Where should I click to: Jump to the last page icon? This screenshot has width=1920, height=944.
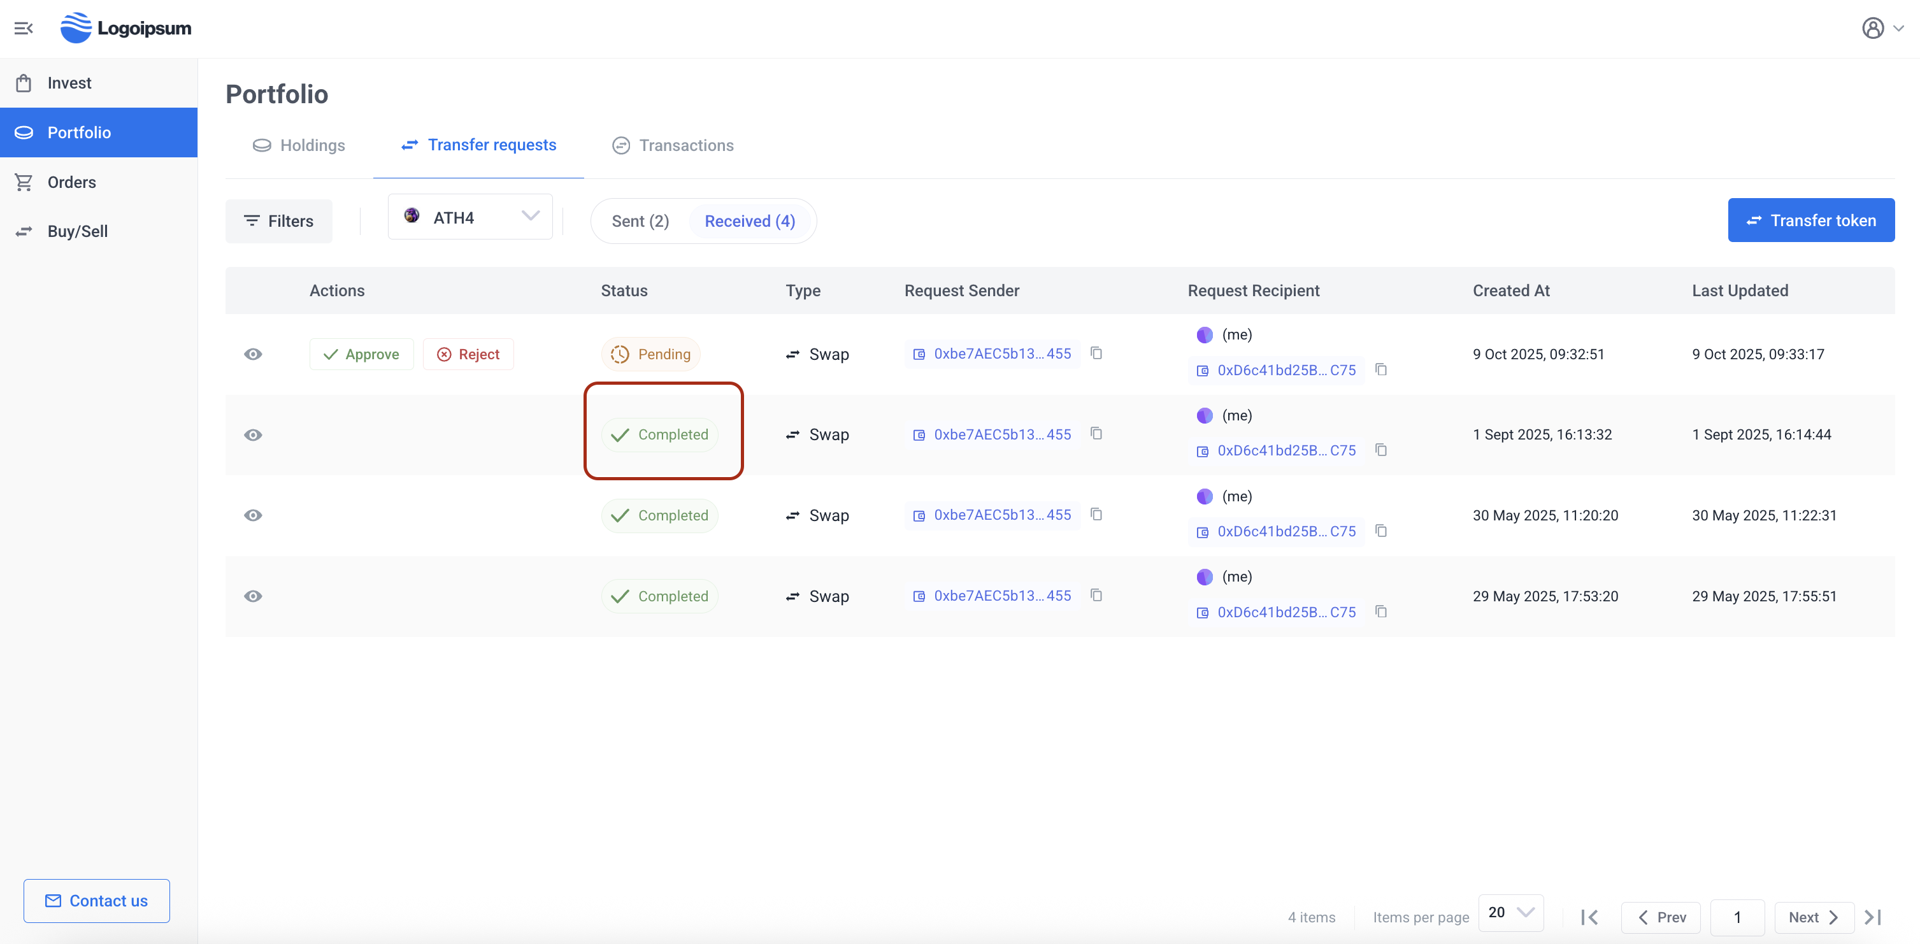(1873, 917)
